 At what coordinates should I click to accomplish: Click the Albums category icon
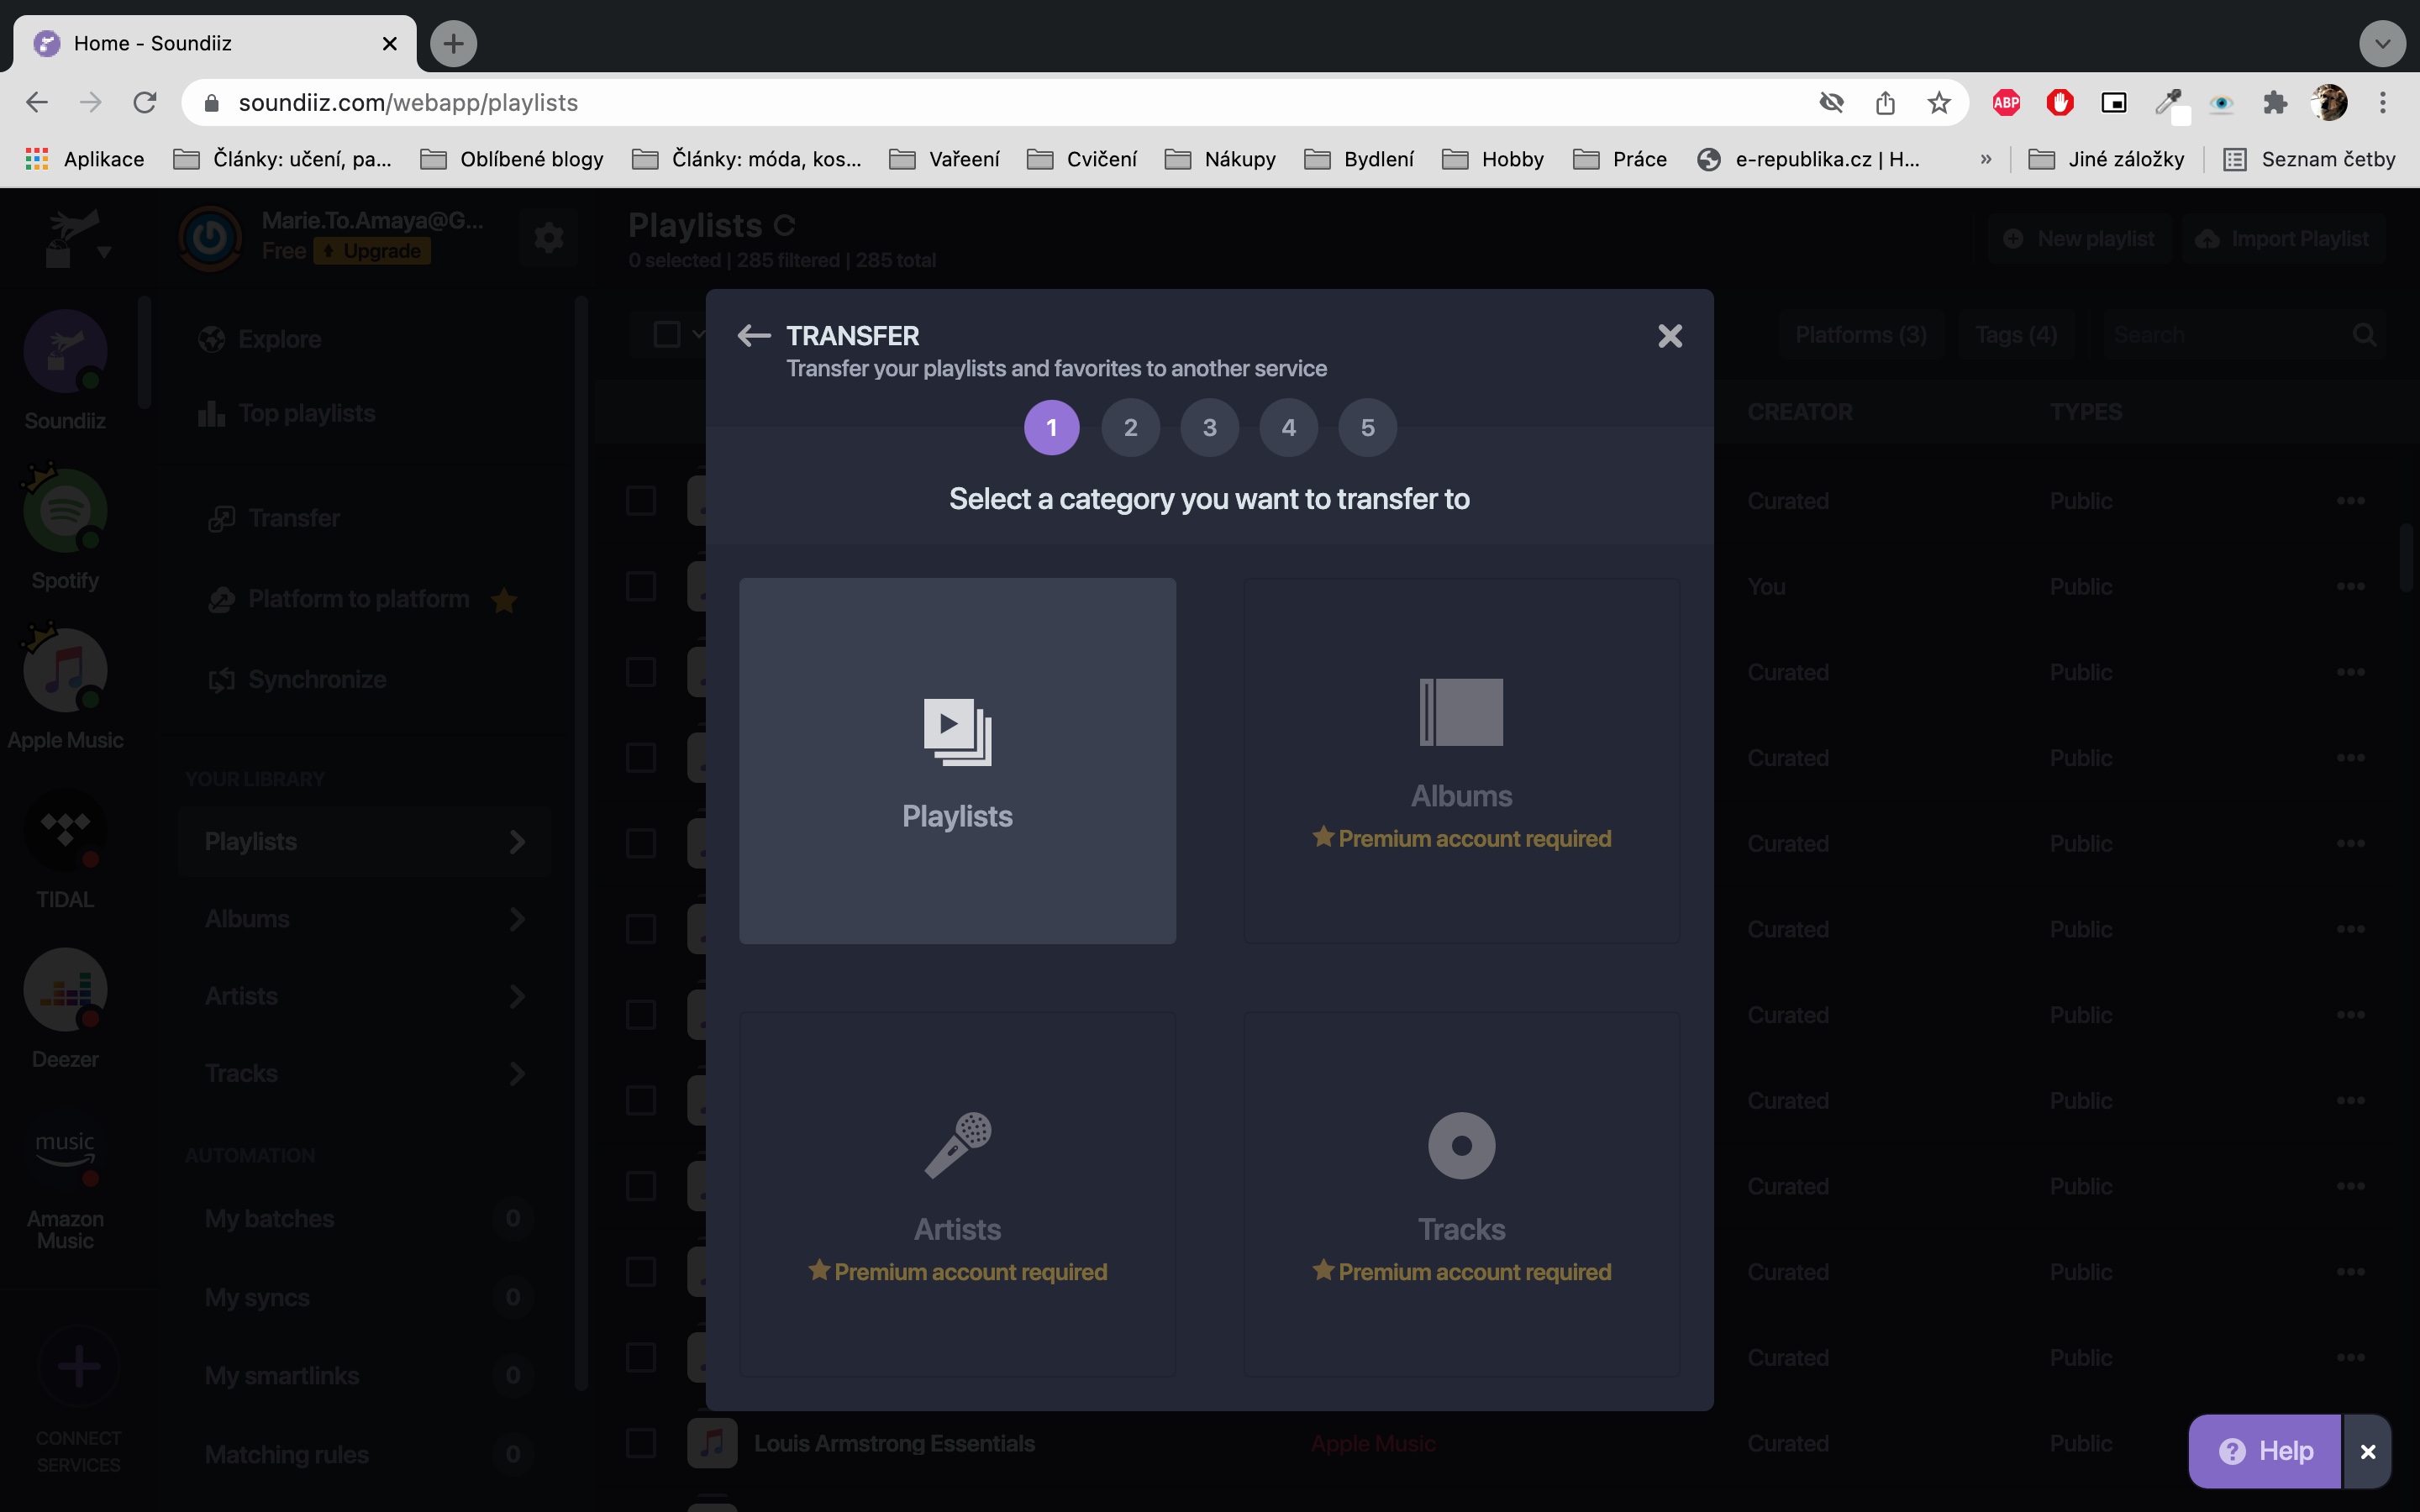1461,712
